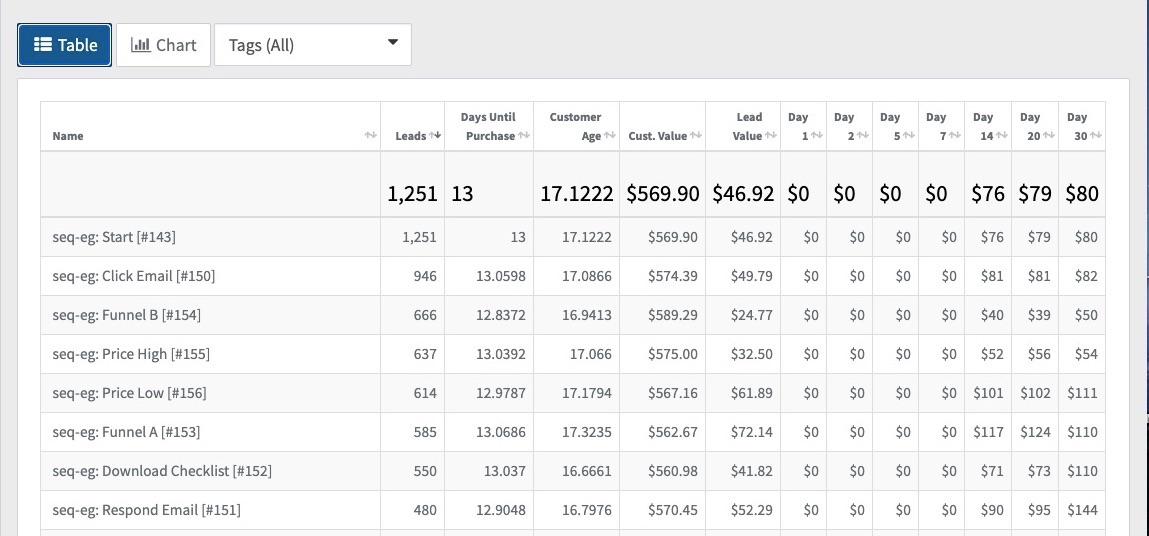Click lead value $24.77 for Funnel B
This screenshot has width=1149, height=536.
pos(752,315)
